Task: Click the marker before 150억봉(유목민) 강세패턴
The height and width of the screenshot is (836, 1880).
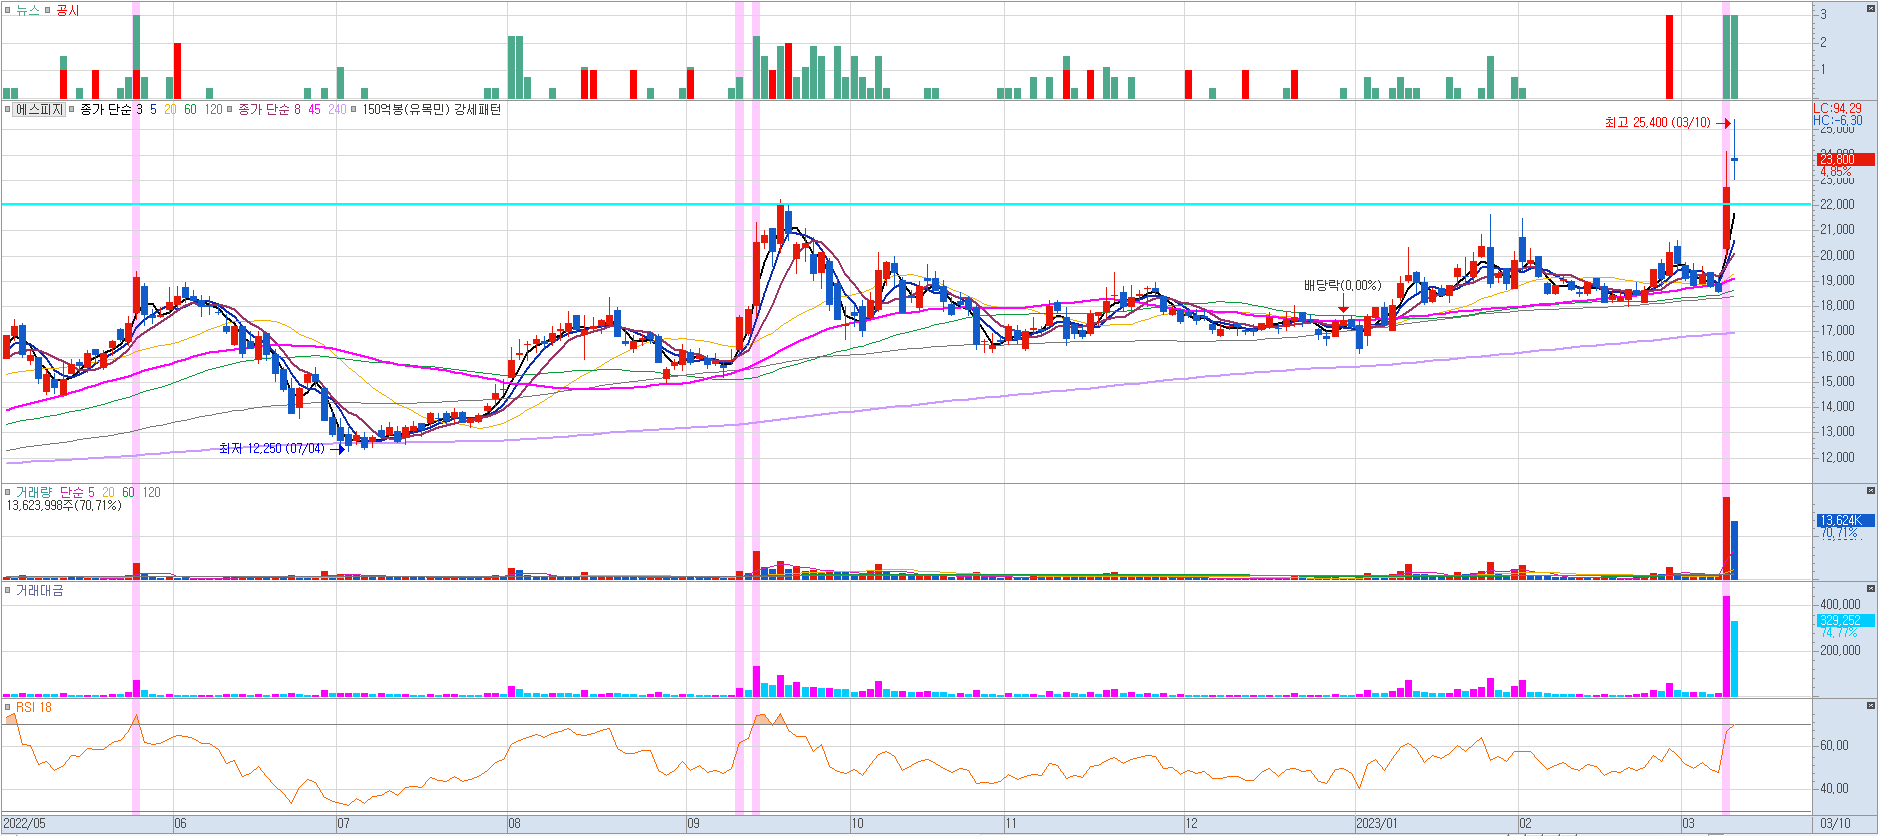Action: (354, 109)
